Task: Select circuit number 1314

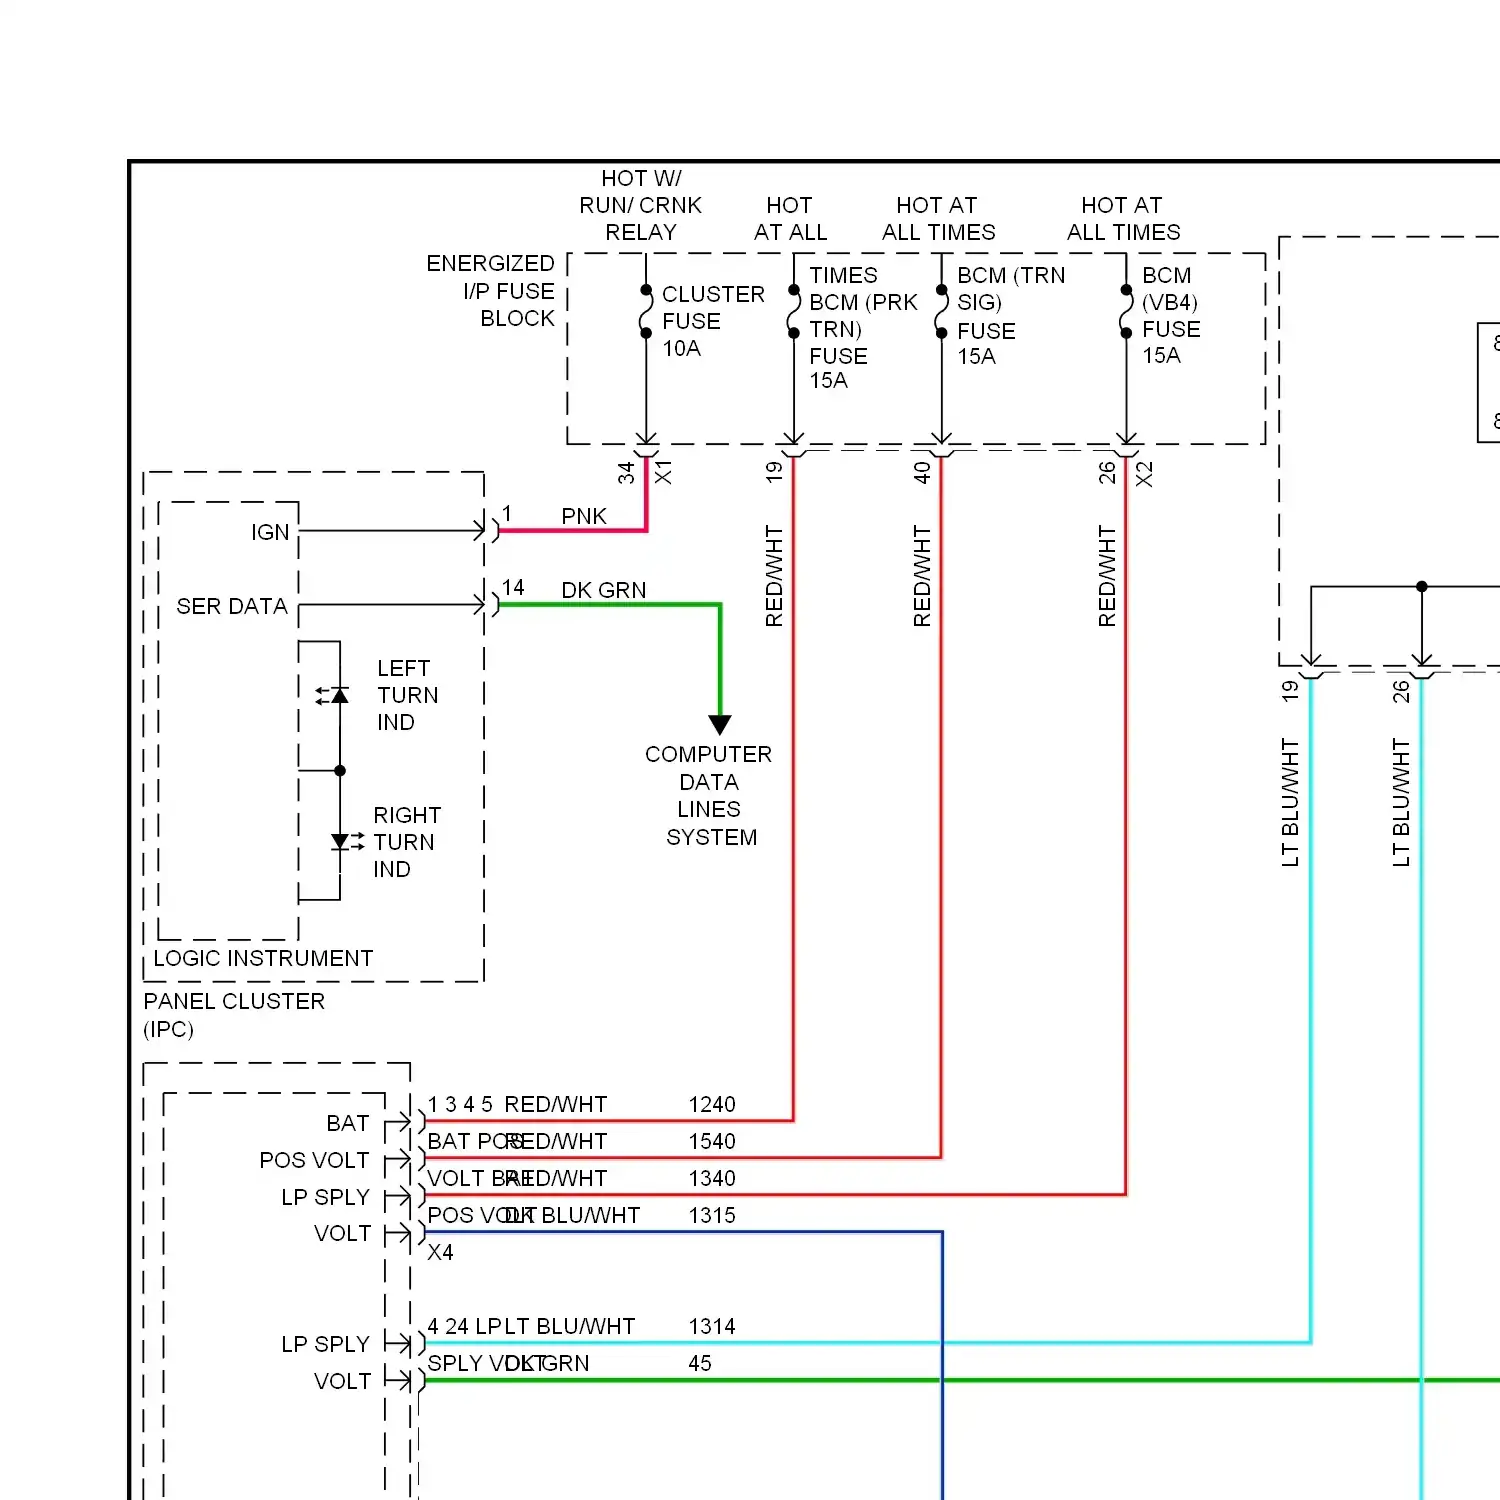Action: pyautogui.click(x=712, y=1326)
